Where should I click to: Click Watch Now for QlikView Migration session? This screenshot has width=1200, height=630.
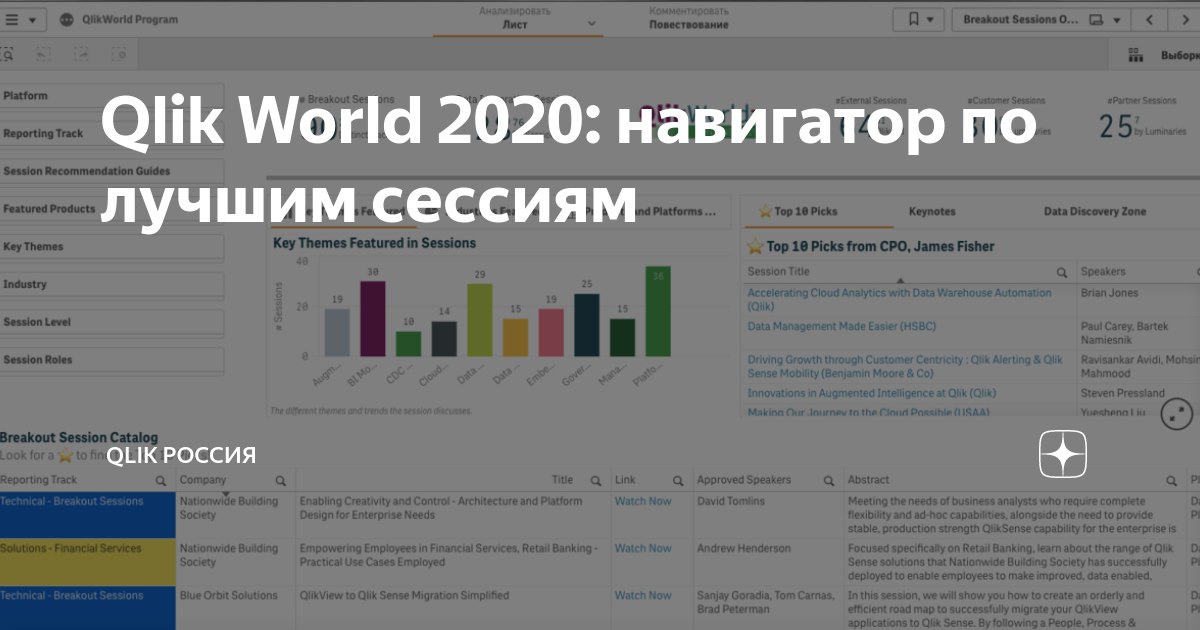(x=643, y=596)
